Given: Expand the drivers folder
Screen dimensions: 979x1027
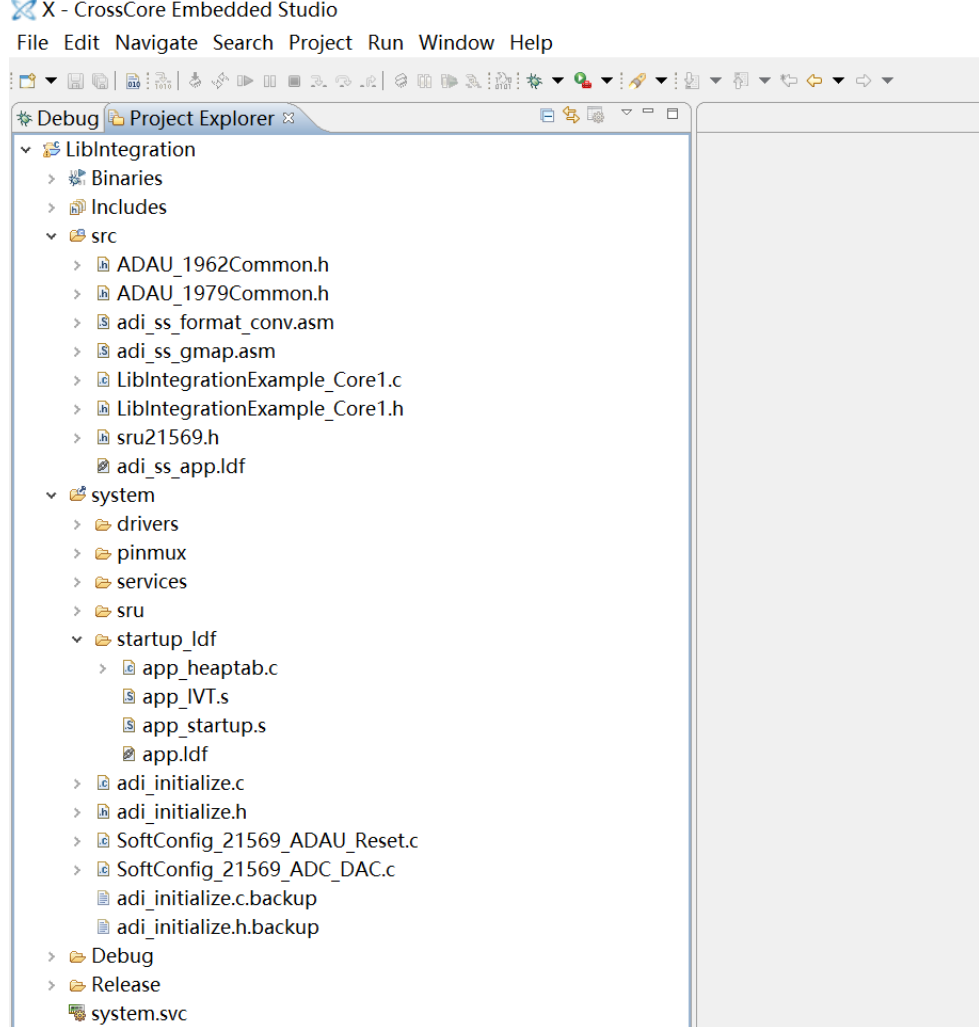Looking at the screenshot, I should coord(77,525).
